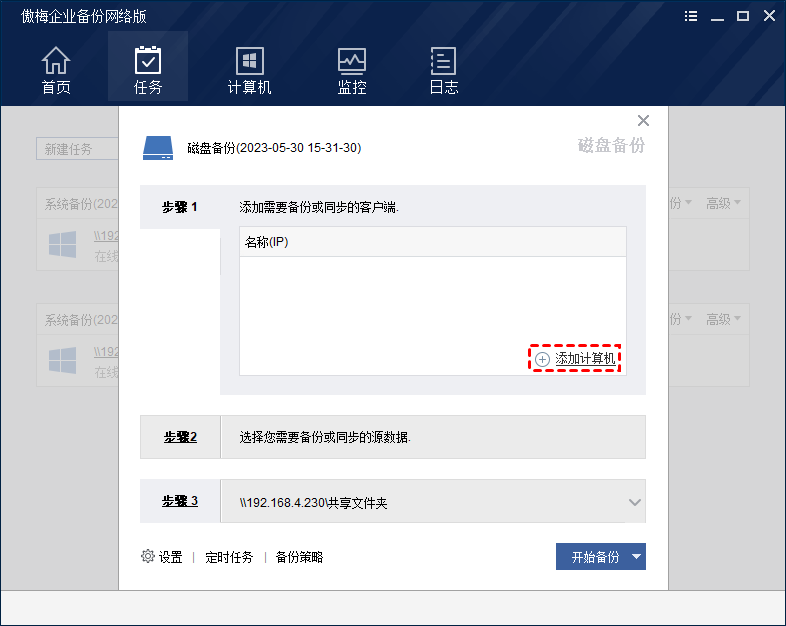Switch to 步骤 3 destination step
The height and width of the screenshot is (626, 786).
coord(180,501)
